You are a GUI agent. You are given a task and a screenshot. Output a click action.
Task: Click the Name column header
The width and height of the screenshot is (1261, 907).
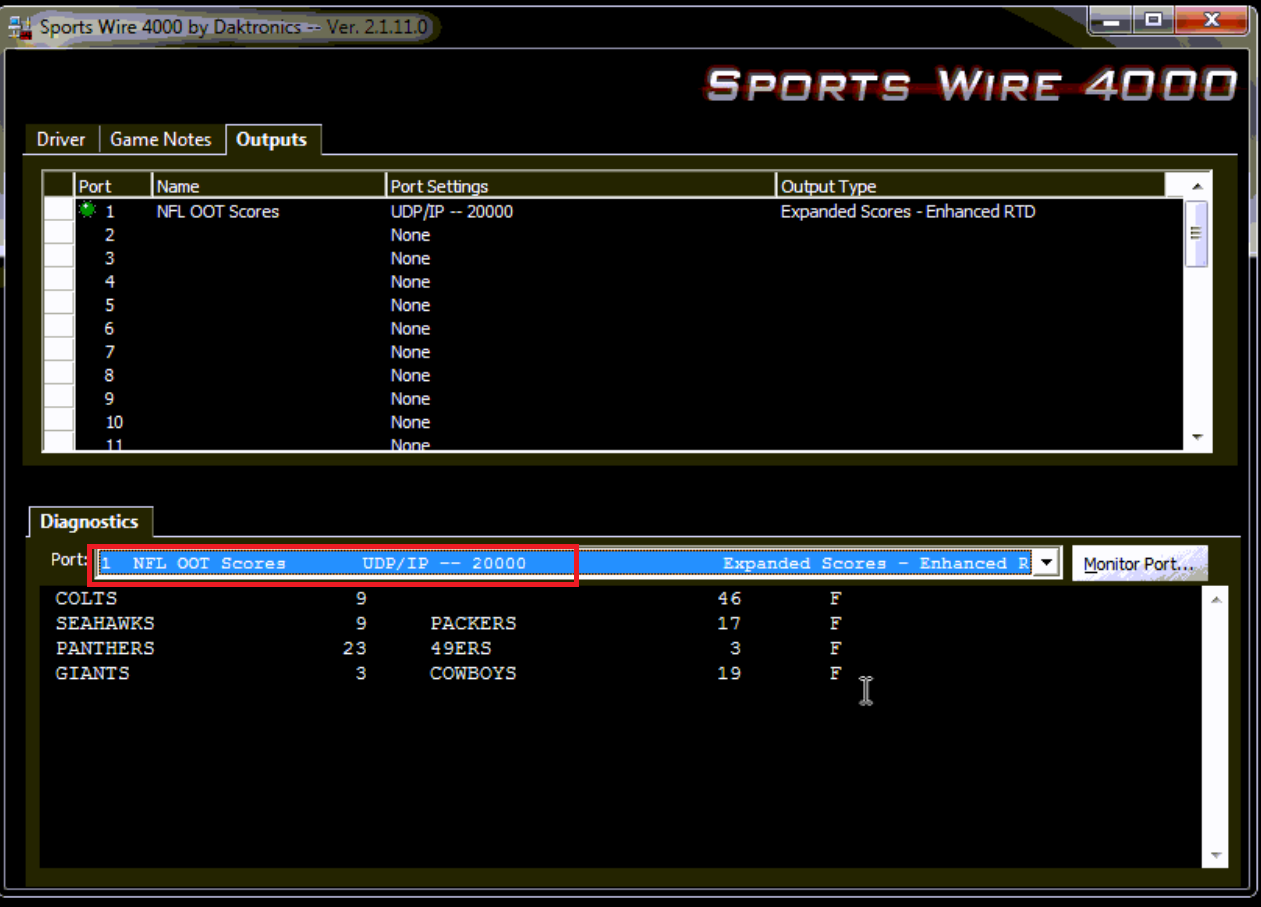pos(268,186)
